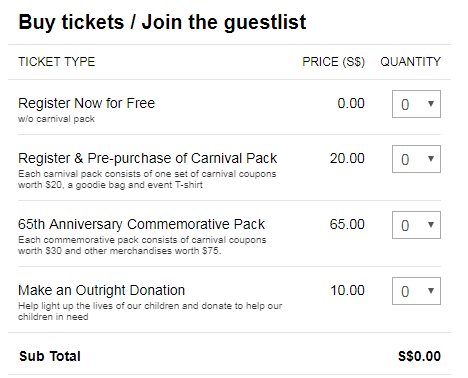
Task: Select the Register Now for Free title
Action: 87,103
